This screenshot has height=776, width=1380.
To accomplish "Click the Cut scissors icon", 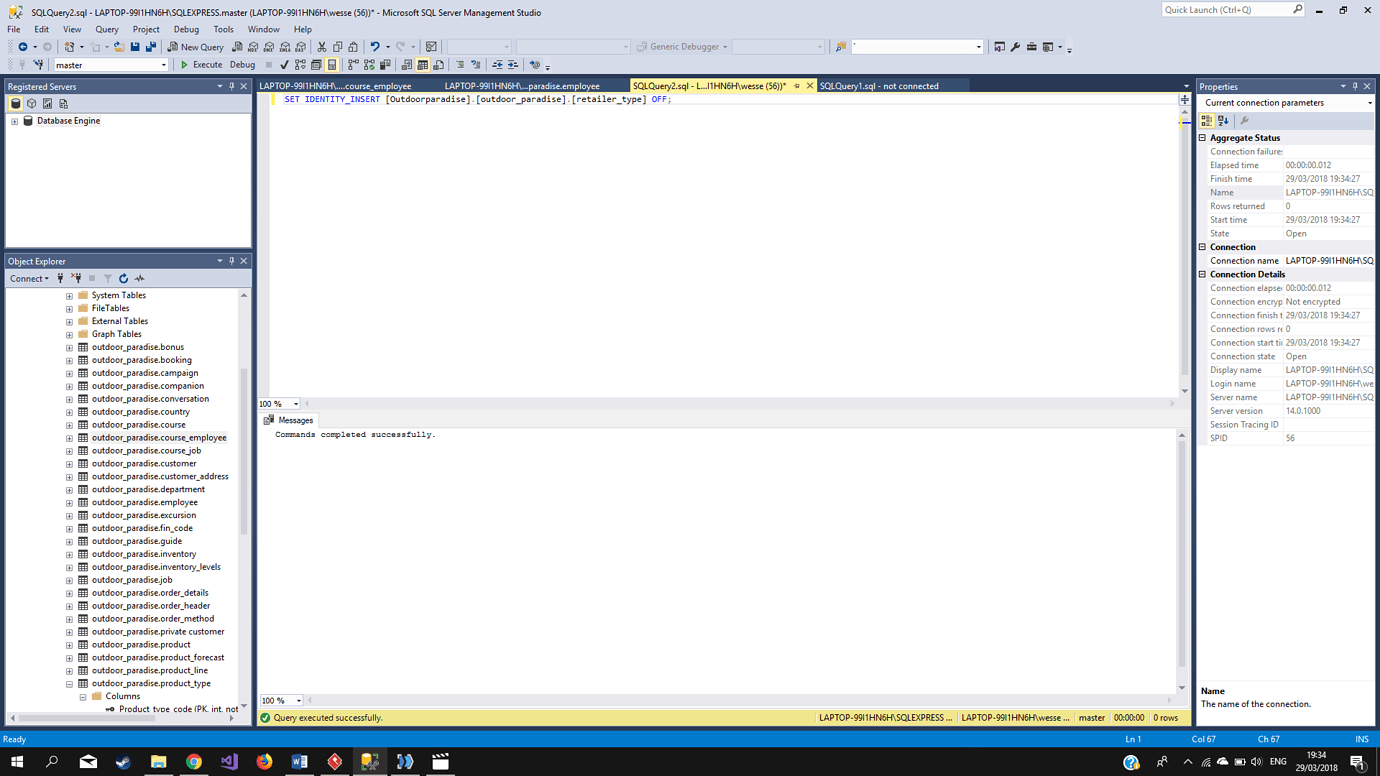I will [322, 47].
